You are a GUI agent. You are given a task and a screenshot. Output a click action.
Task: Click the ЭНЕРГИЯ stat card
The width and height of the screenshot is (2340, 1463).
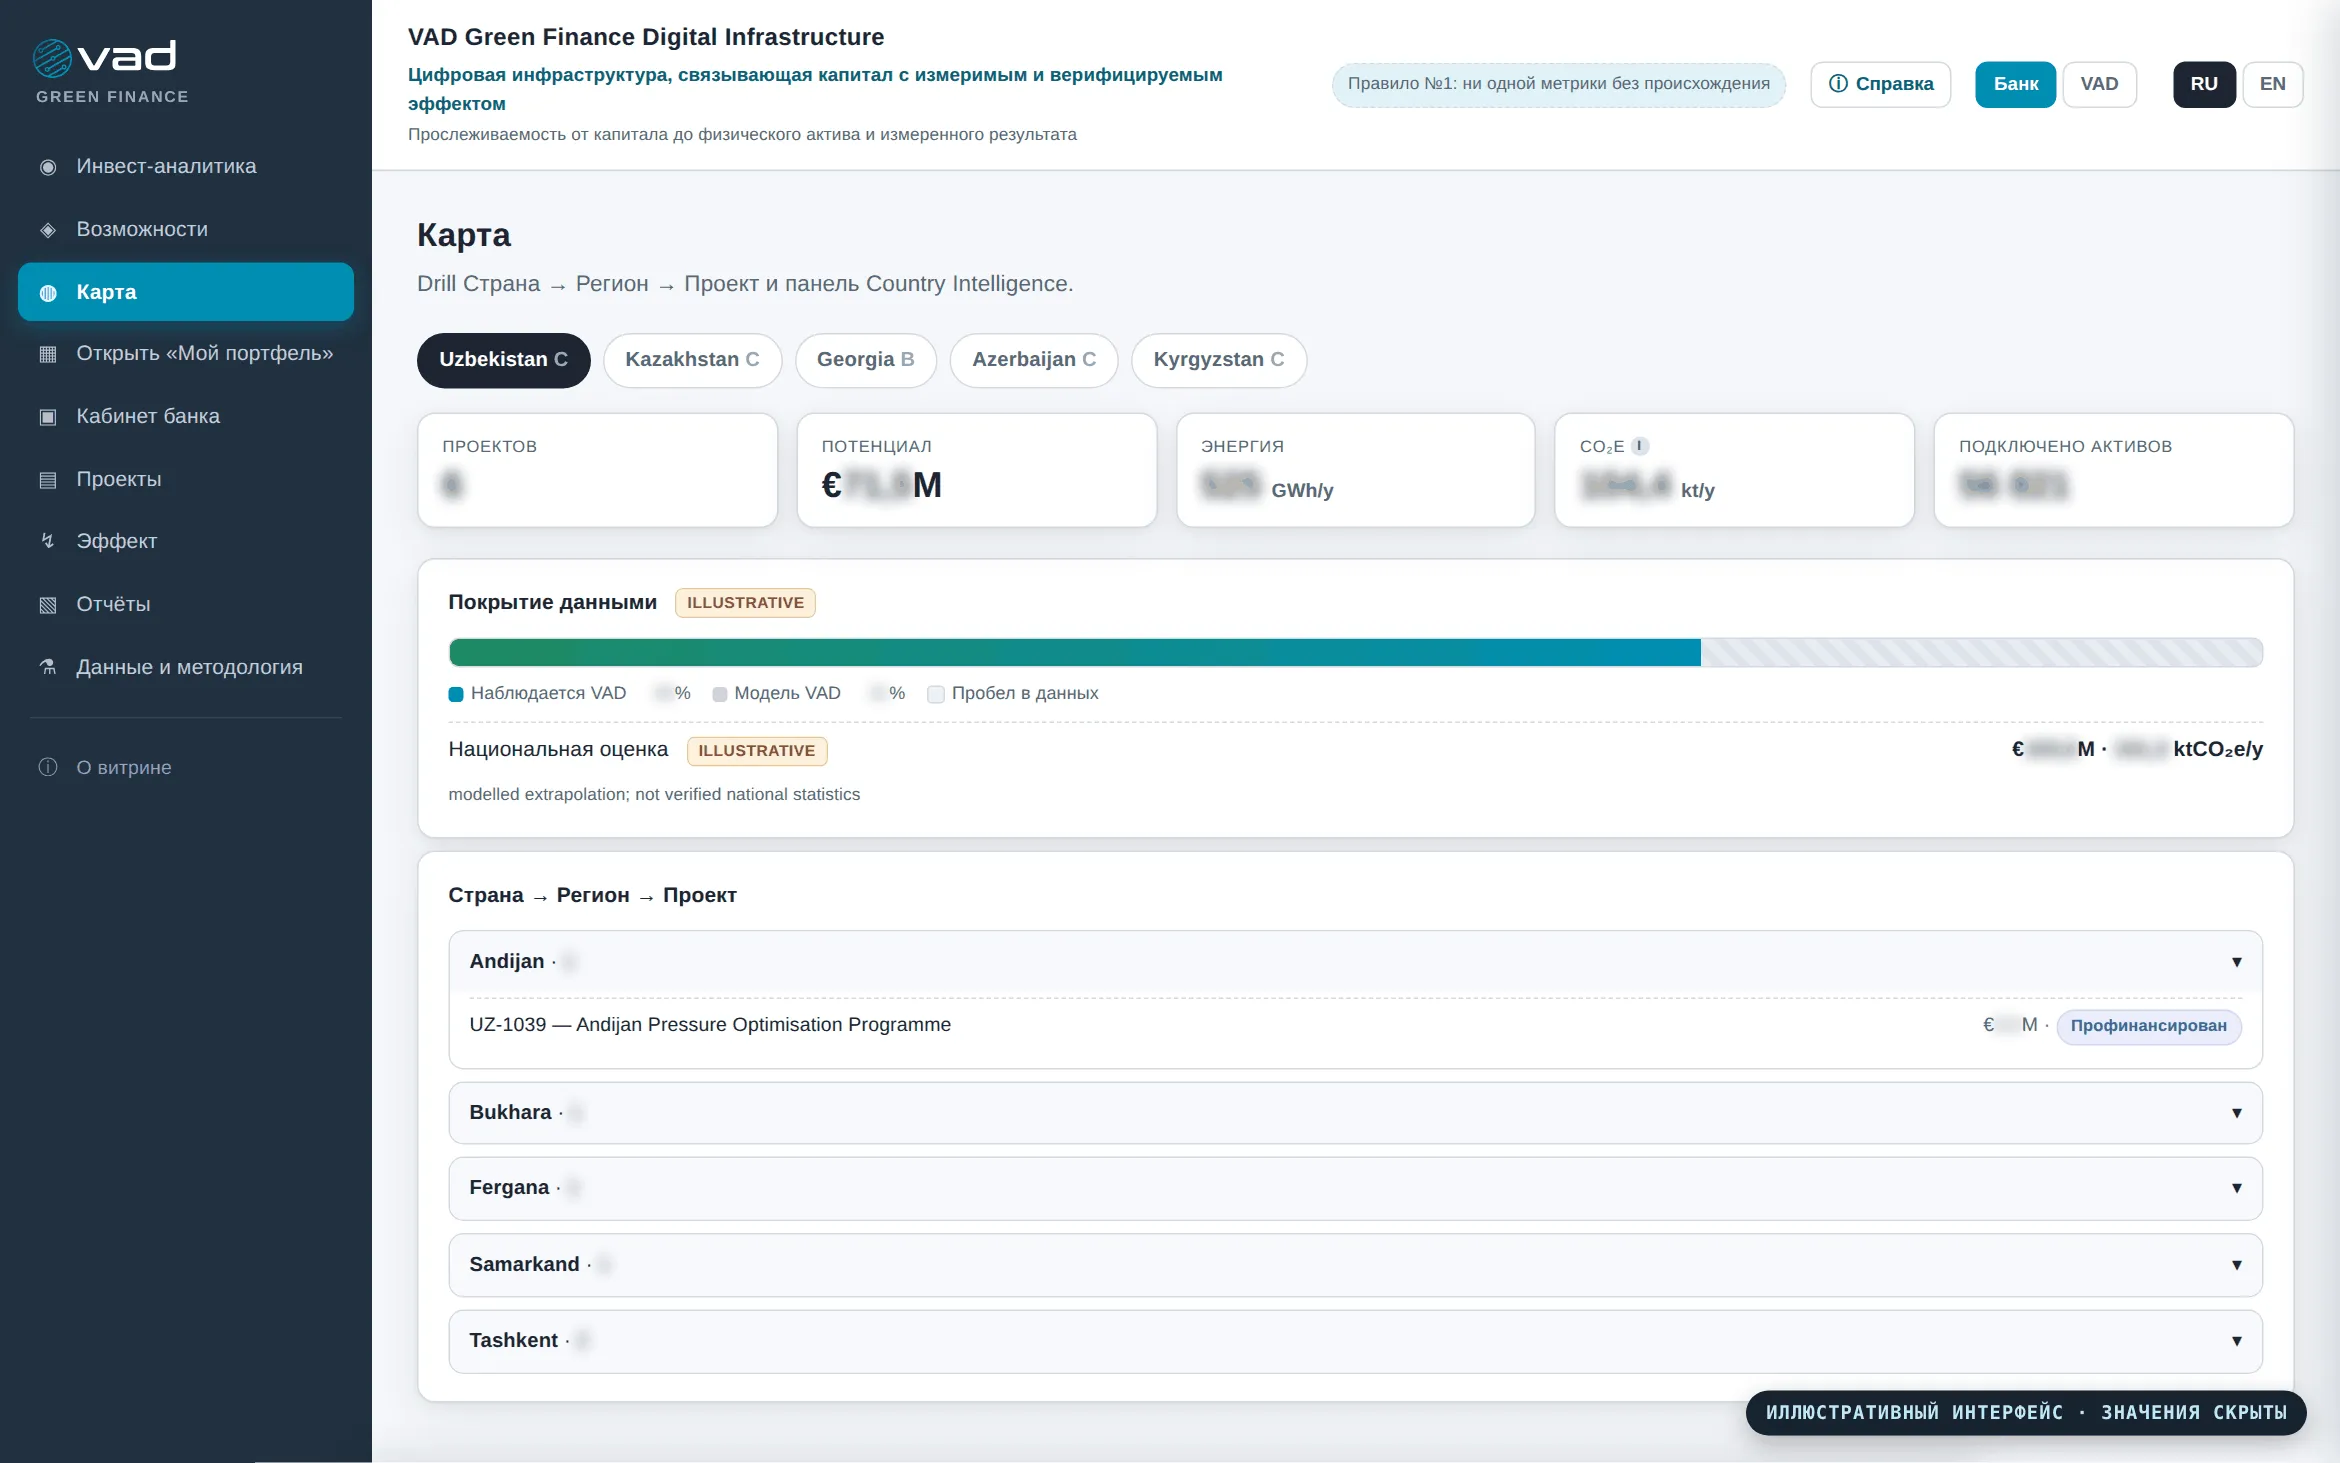(1355, 470)
